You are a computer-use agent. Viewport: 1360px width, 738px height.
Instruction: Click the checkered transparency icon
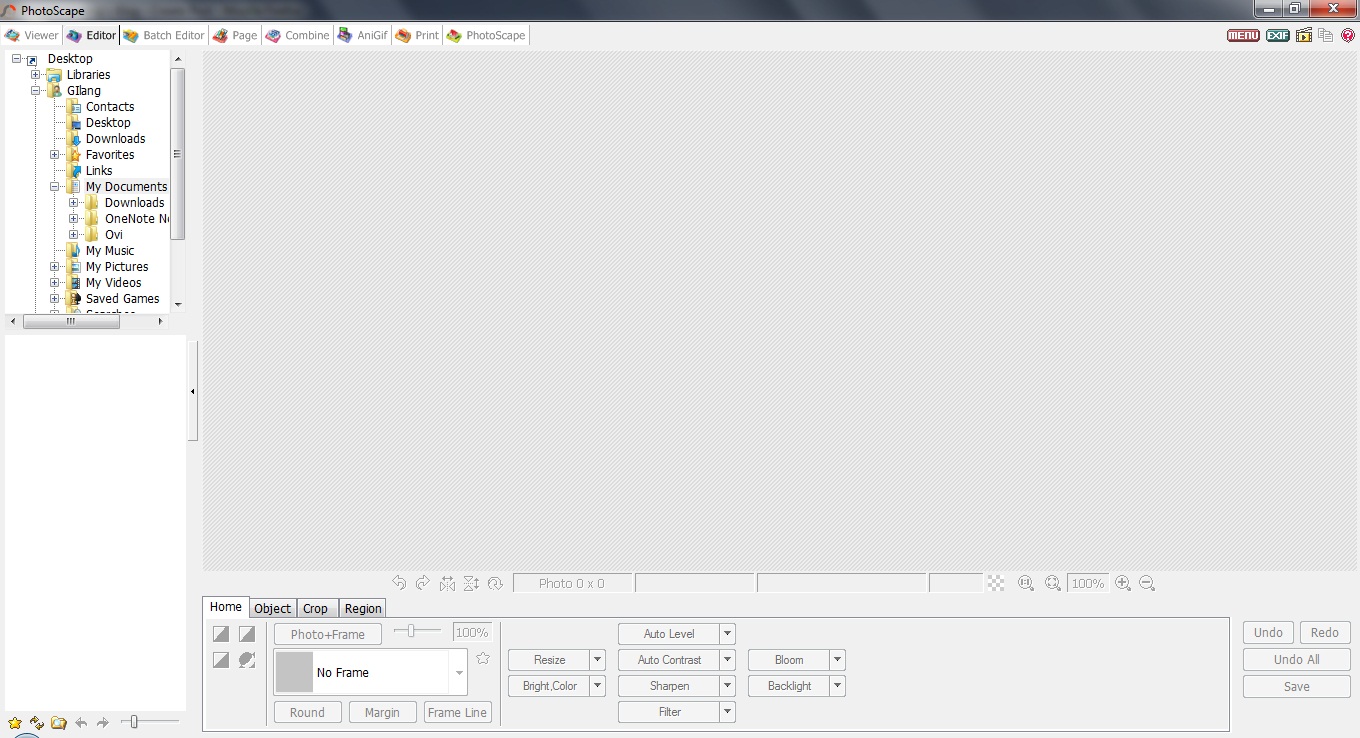click(x=996, y=583)
